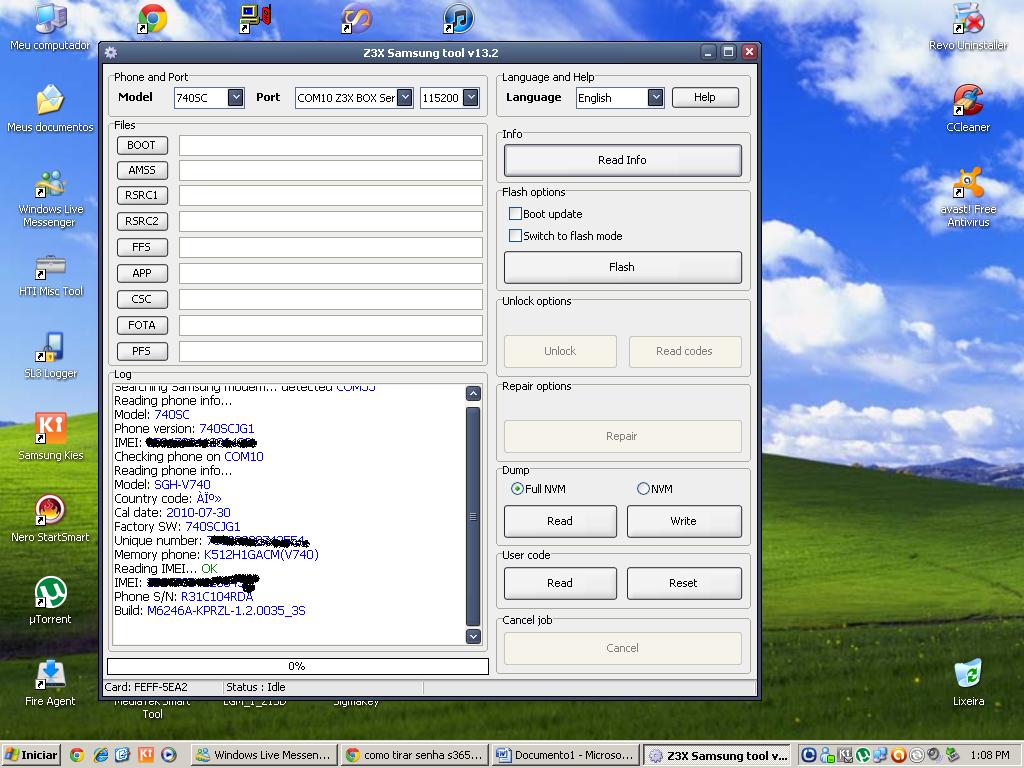Click the RSRC1 file select button
Image resolution: width=1024 pixels, height=768 pixels.
[x=142, y=195]
